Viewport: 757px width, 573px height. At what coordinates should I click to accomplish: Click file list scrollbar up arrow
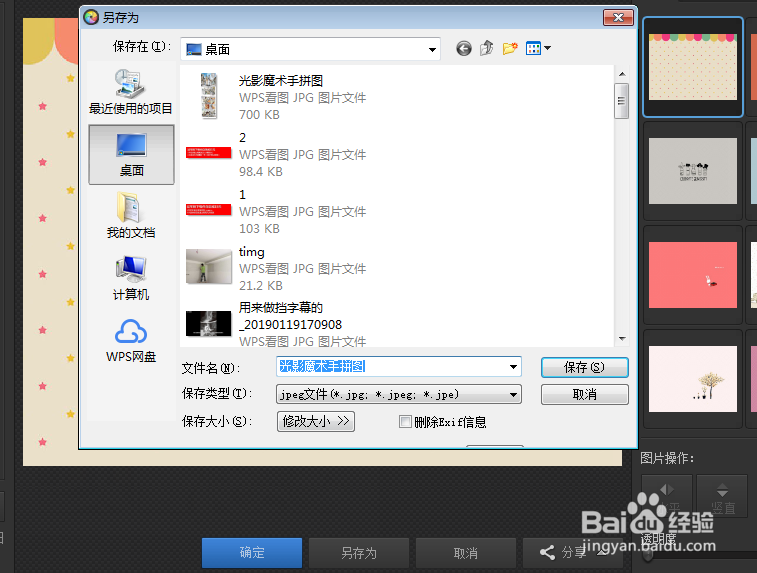(622, 74)
